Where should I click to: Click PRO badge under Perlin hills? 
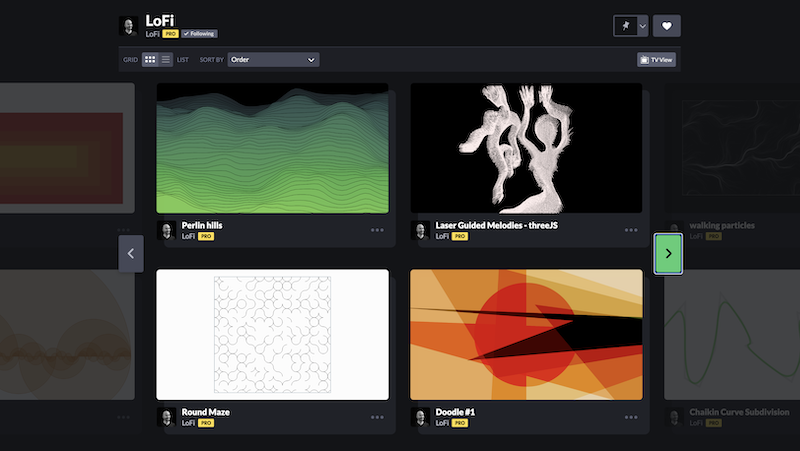click(206, 236)
